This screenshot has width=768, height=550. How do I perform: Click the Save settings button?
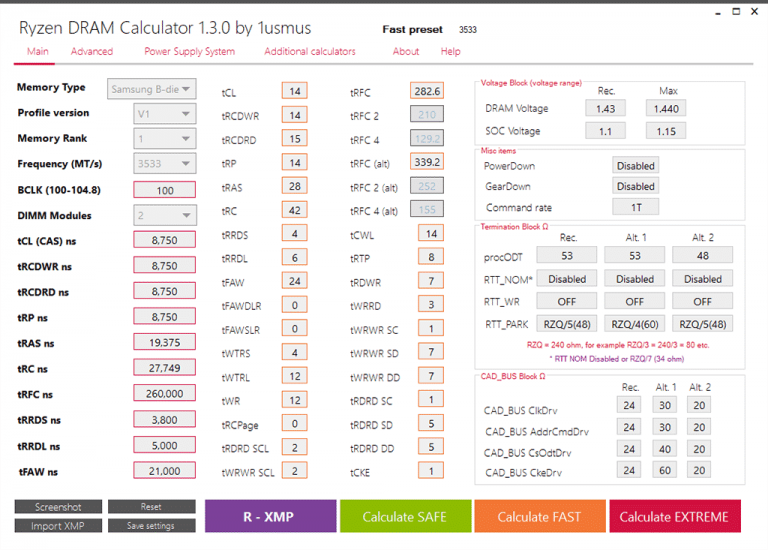point(151,526)
